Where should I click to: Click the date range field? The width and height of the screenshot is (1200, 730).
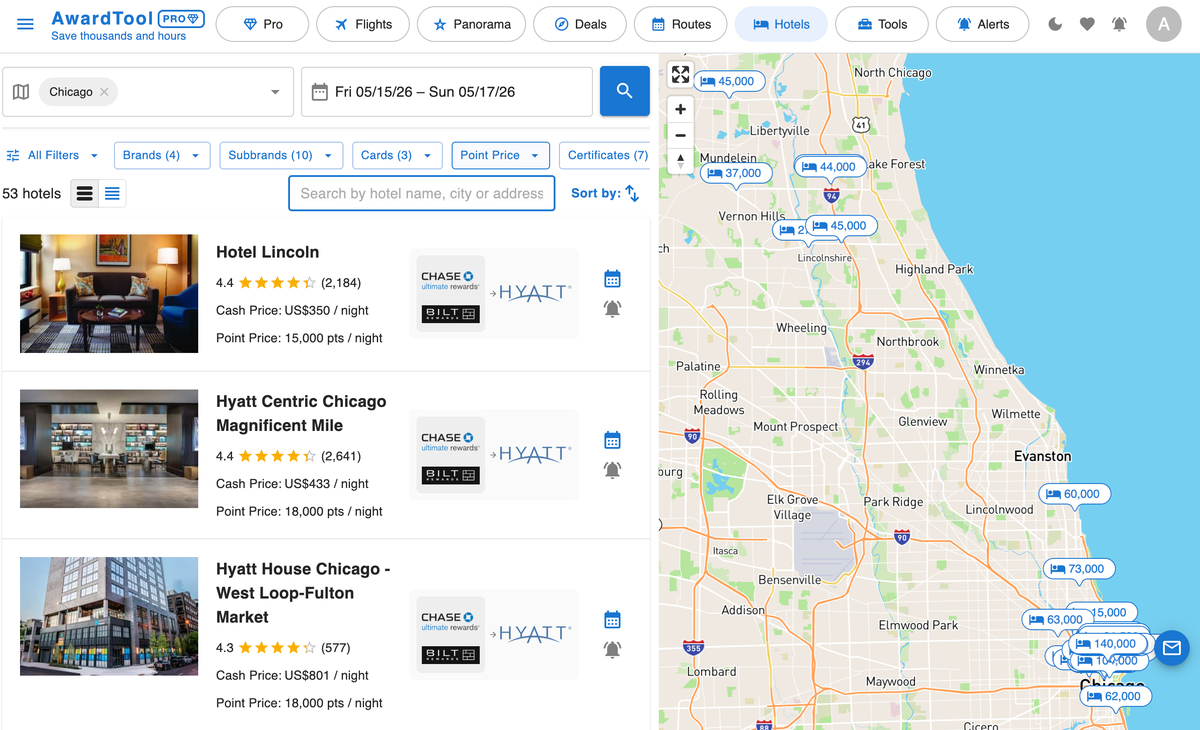(446, 90)
